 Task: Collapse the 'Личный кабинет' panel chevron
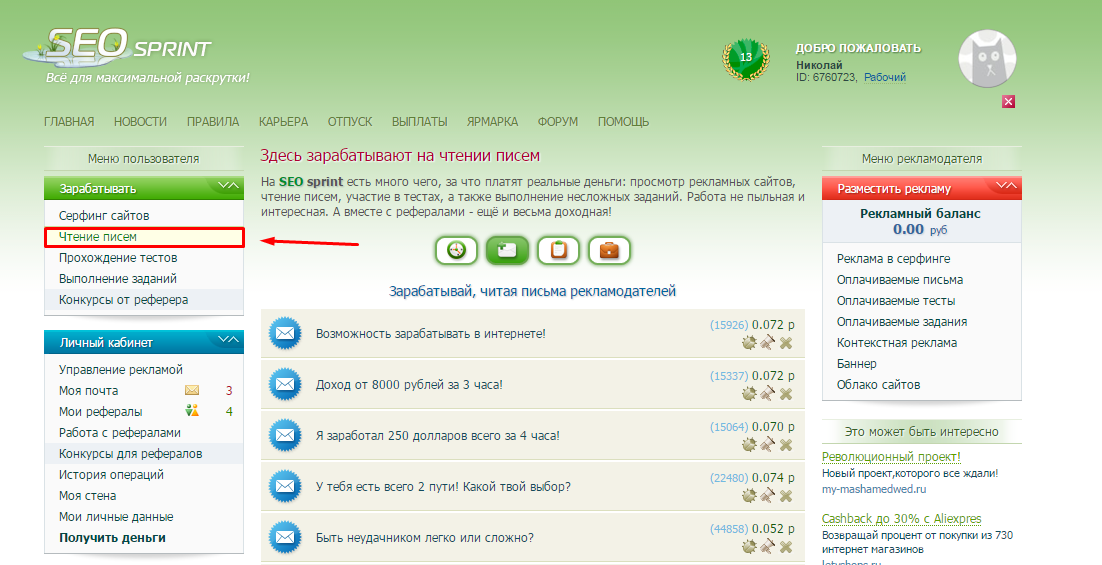pyautogui.click(x=228, y=339)
